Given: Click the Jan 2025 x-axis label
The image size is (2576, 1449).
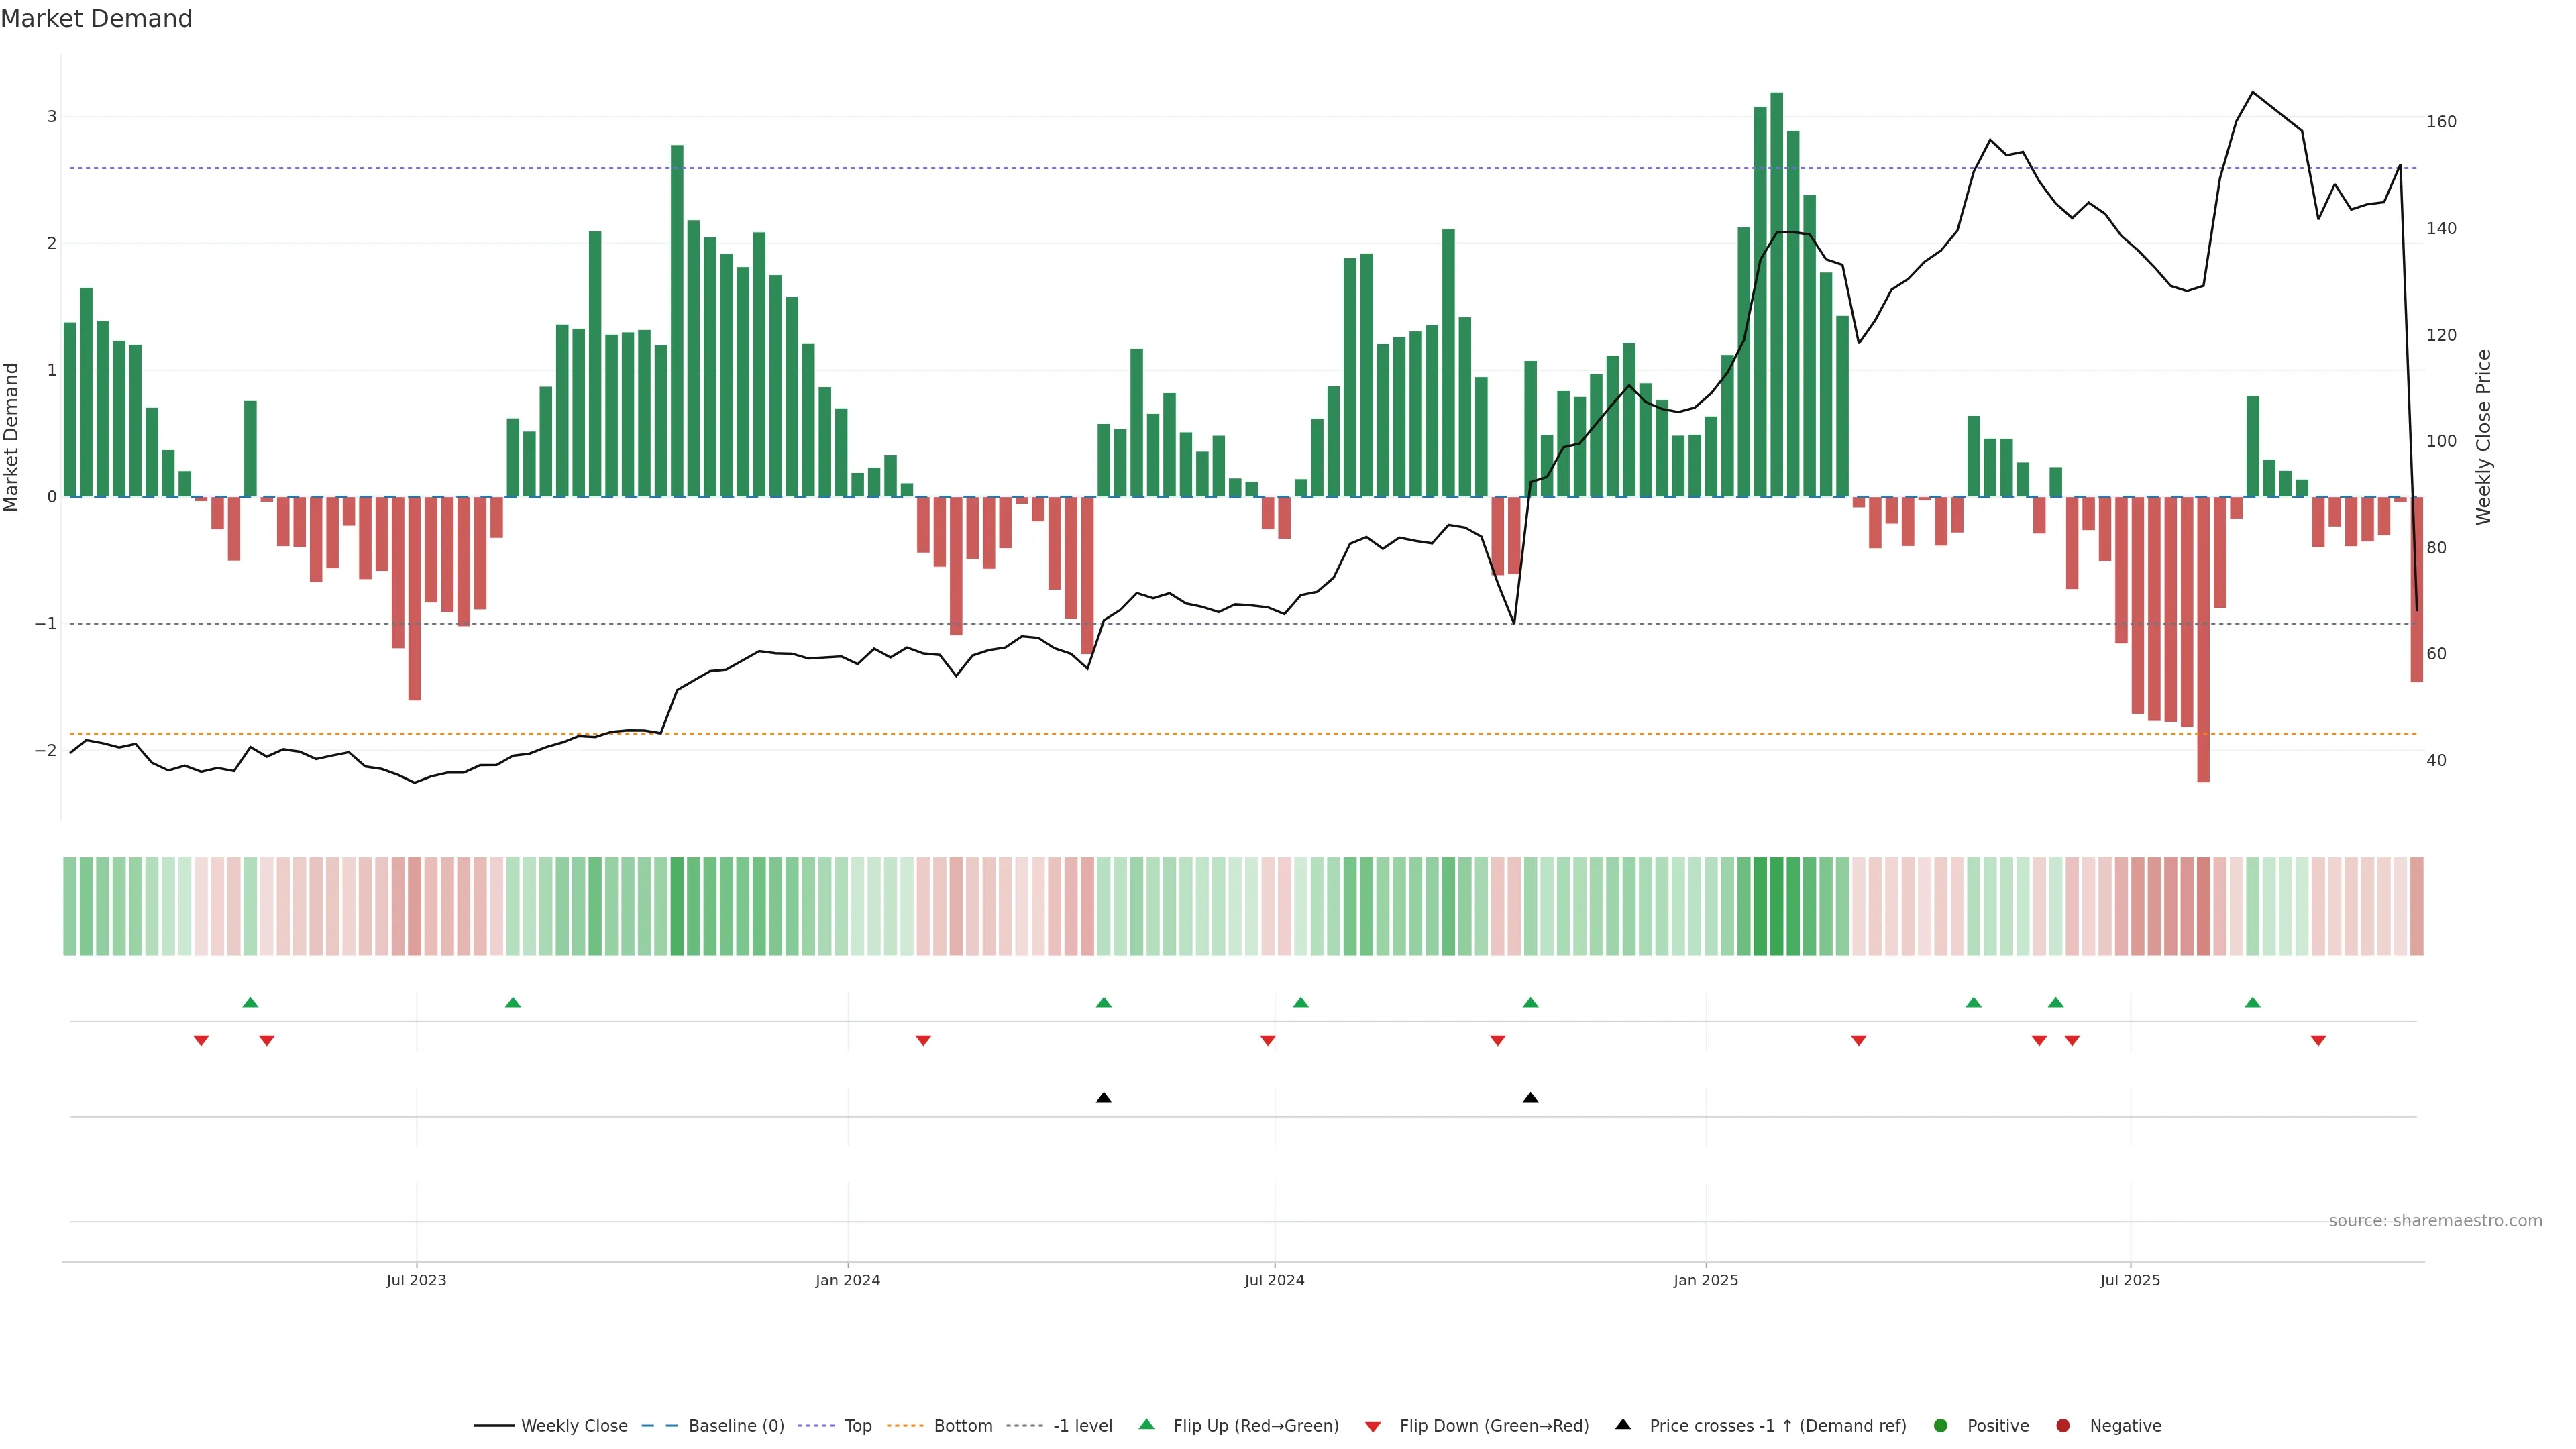Looking at the screenshot, I should (1706, 1280).
